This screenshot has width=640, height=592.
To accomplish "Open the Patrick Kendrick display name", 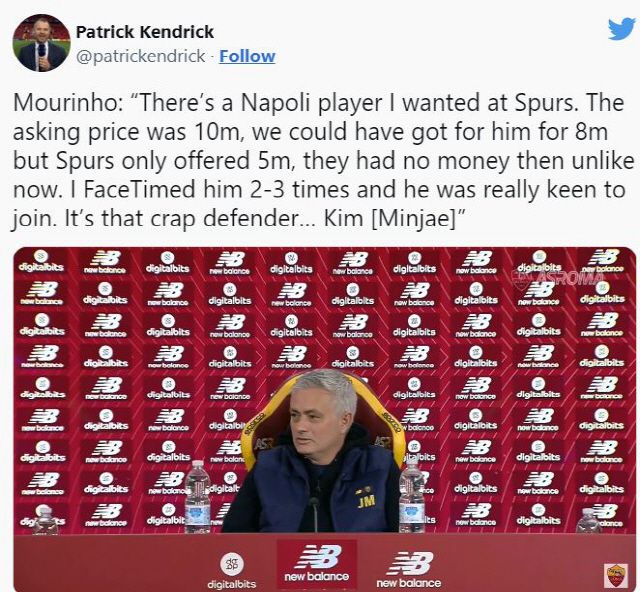I will [x=145, y=32].
